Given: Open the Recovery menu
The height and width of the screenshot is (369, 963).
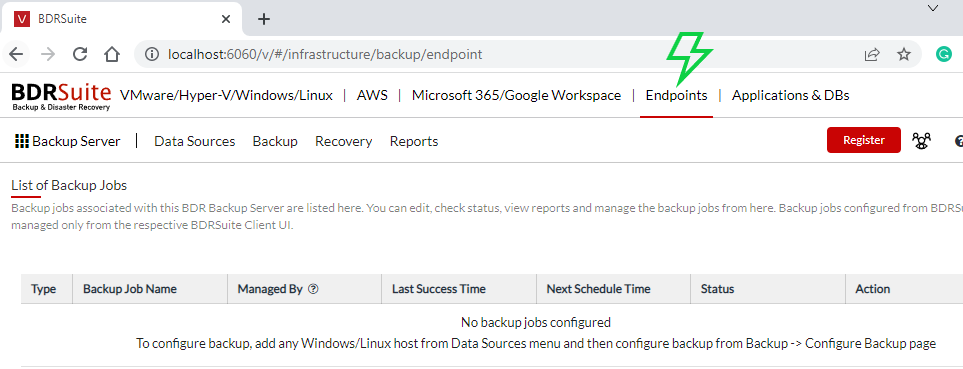Looking at the screenshot, I should pyautogui.click(x=343, y=141).
